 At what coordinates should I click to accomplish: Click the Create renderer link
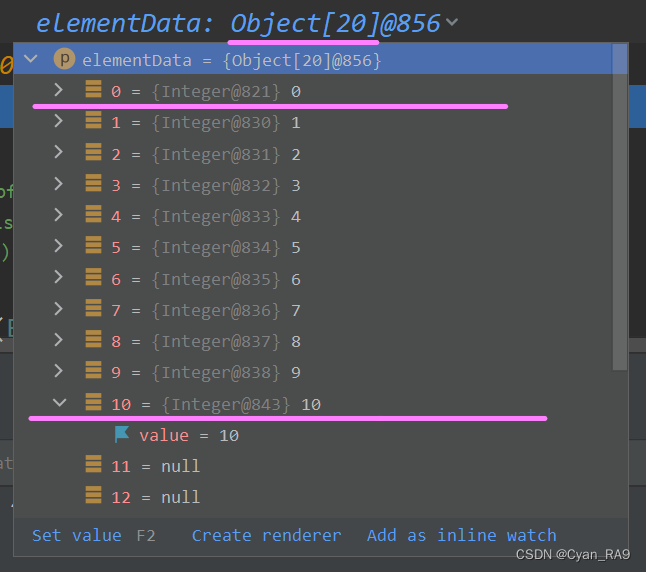[266, 535]
